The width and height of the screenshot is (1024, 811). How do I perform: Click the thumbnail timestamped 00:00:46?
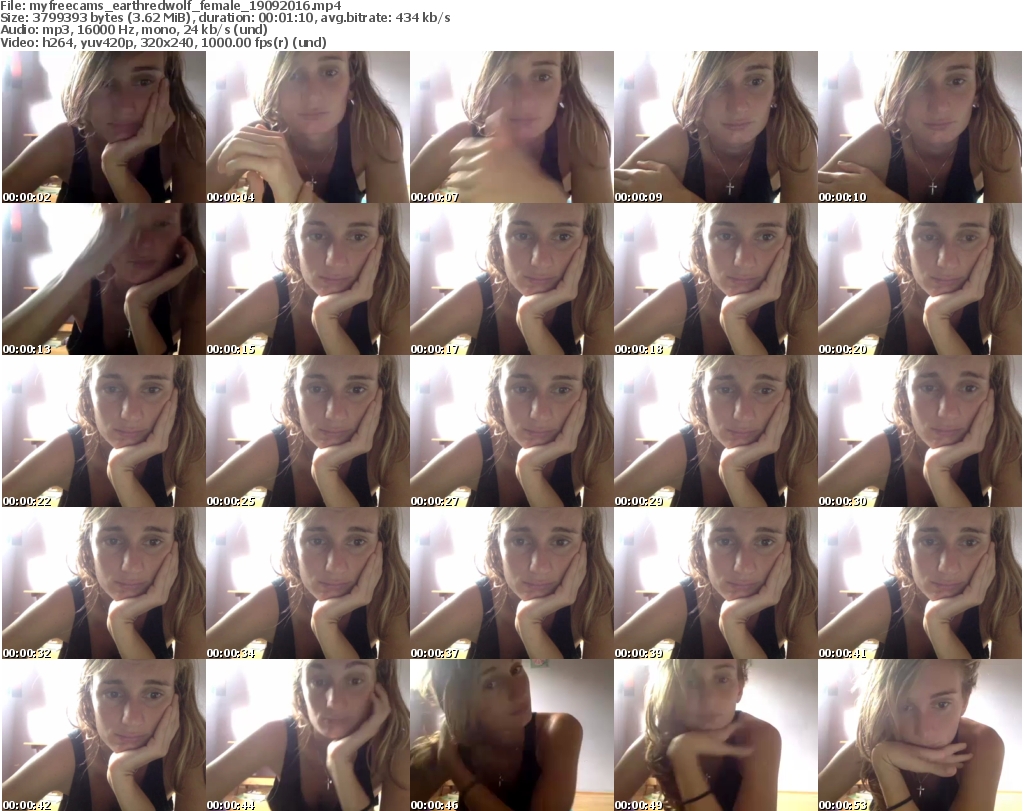tap(511, 735)
